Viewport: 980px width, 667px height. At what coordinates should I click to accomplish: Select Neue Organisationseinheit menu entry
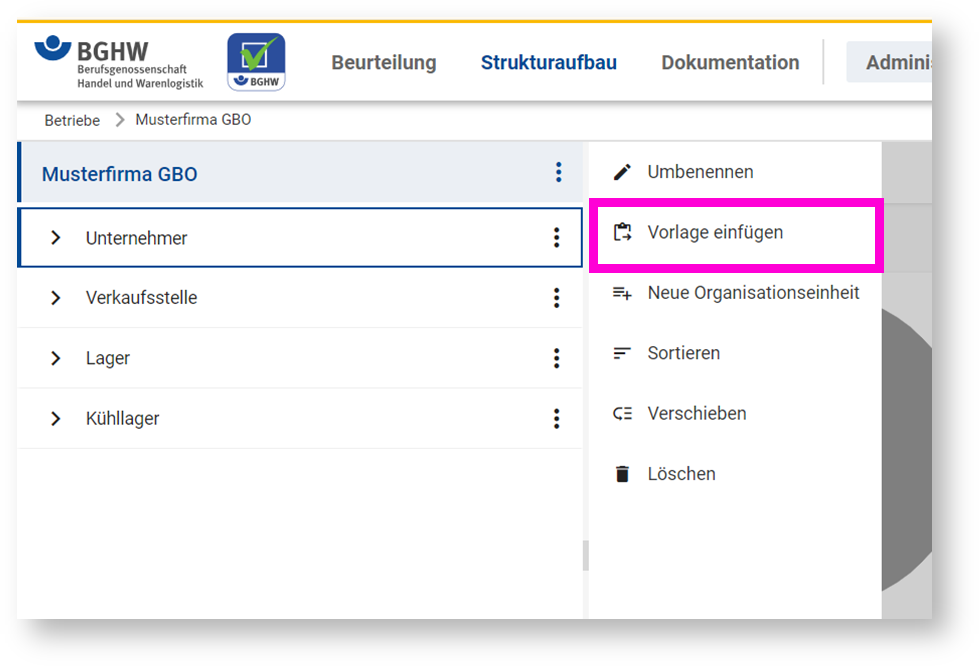coord(752,293)
